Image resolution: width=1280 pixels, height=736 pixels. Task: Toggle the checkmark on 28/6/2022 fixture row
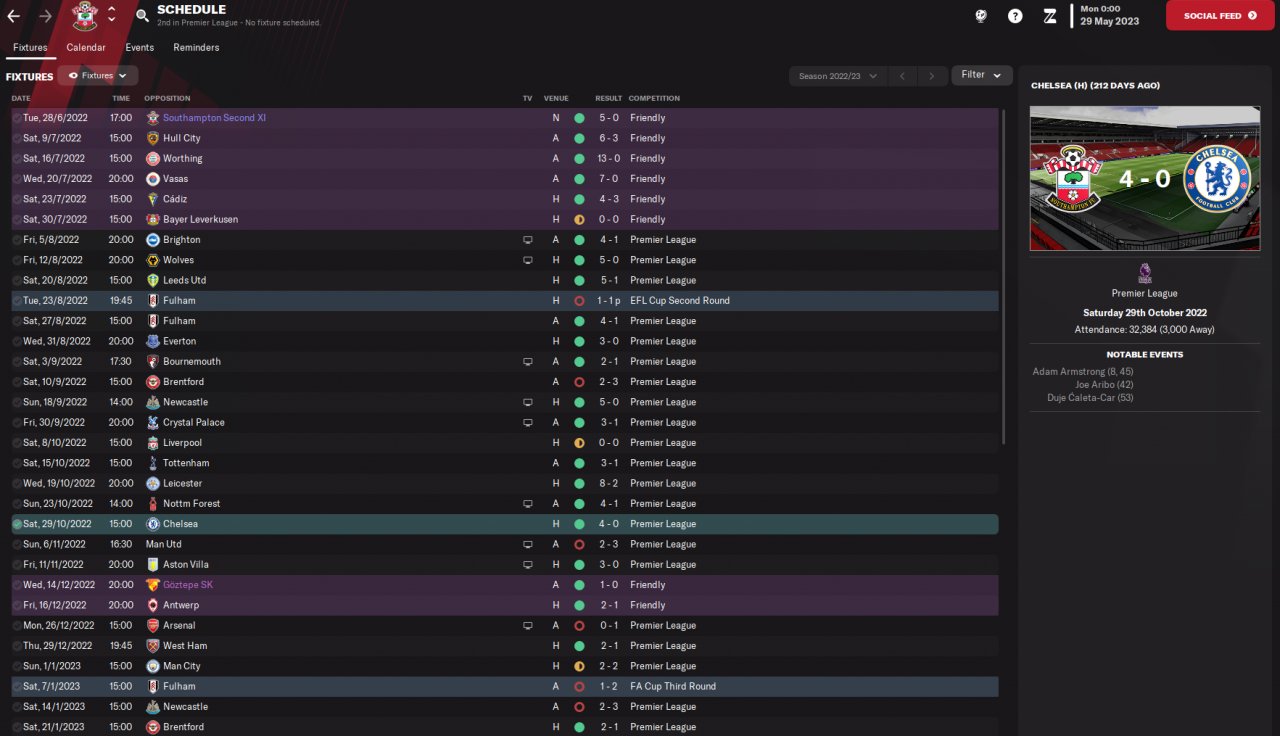[x=17, y=118]
